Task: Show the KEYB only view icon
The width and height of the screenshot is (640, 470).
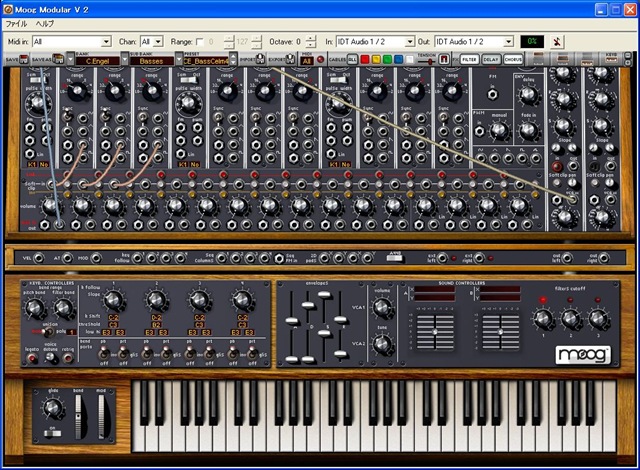Action: (611, 59)
